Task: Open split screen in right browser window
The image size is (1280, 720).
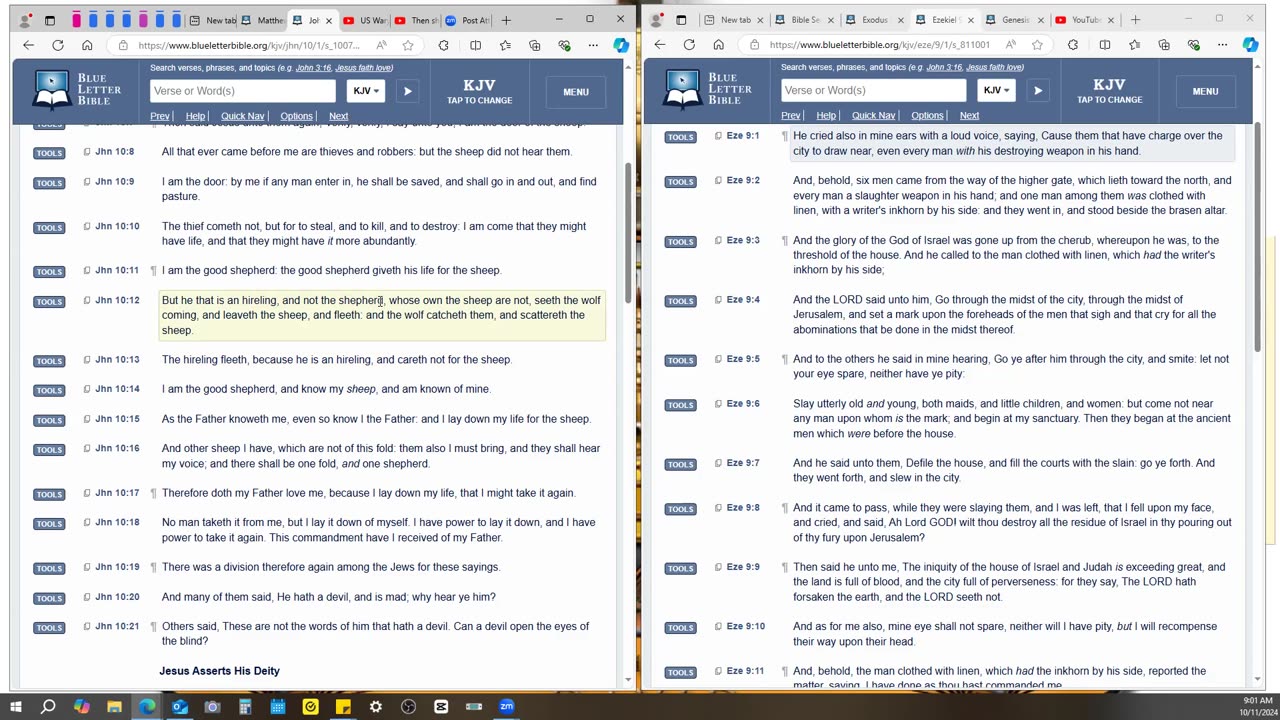Action: click(x=1104, y=45)
